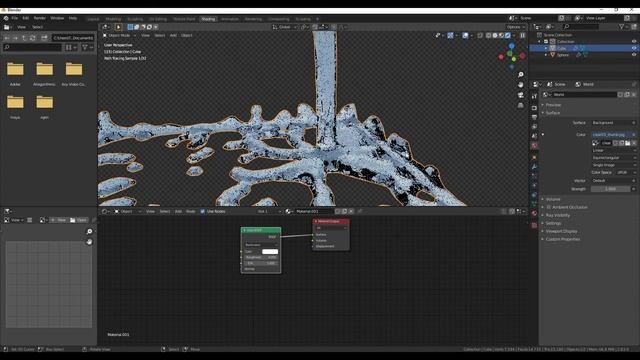Hide the Cube object with its eye icon
Screen dimensions: 640x360
634,48
